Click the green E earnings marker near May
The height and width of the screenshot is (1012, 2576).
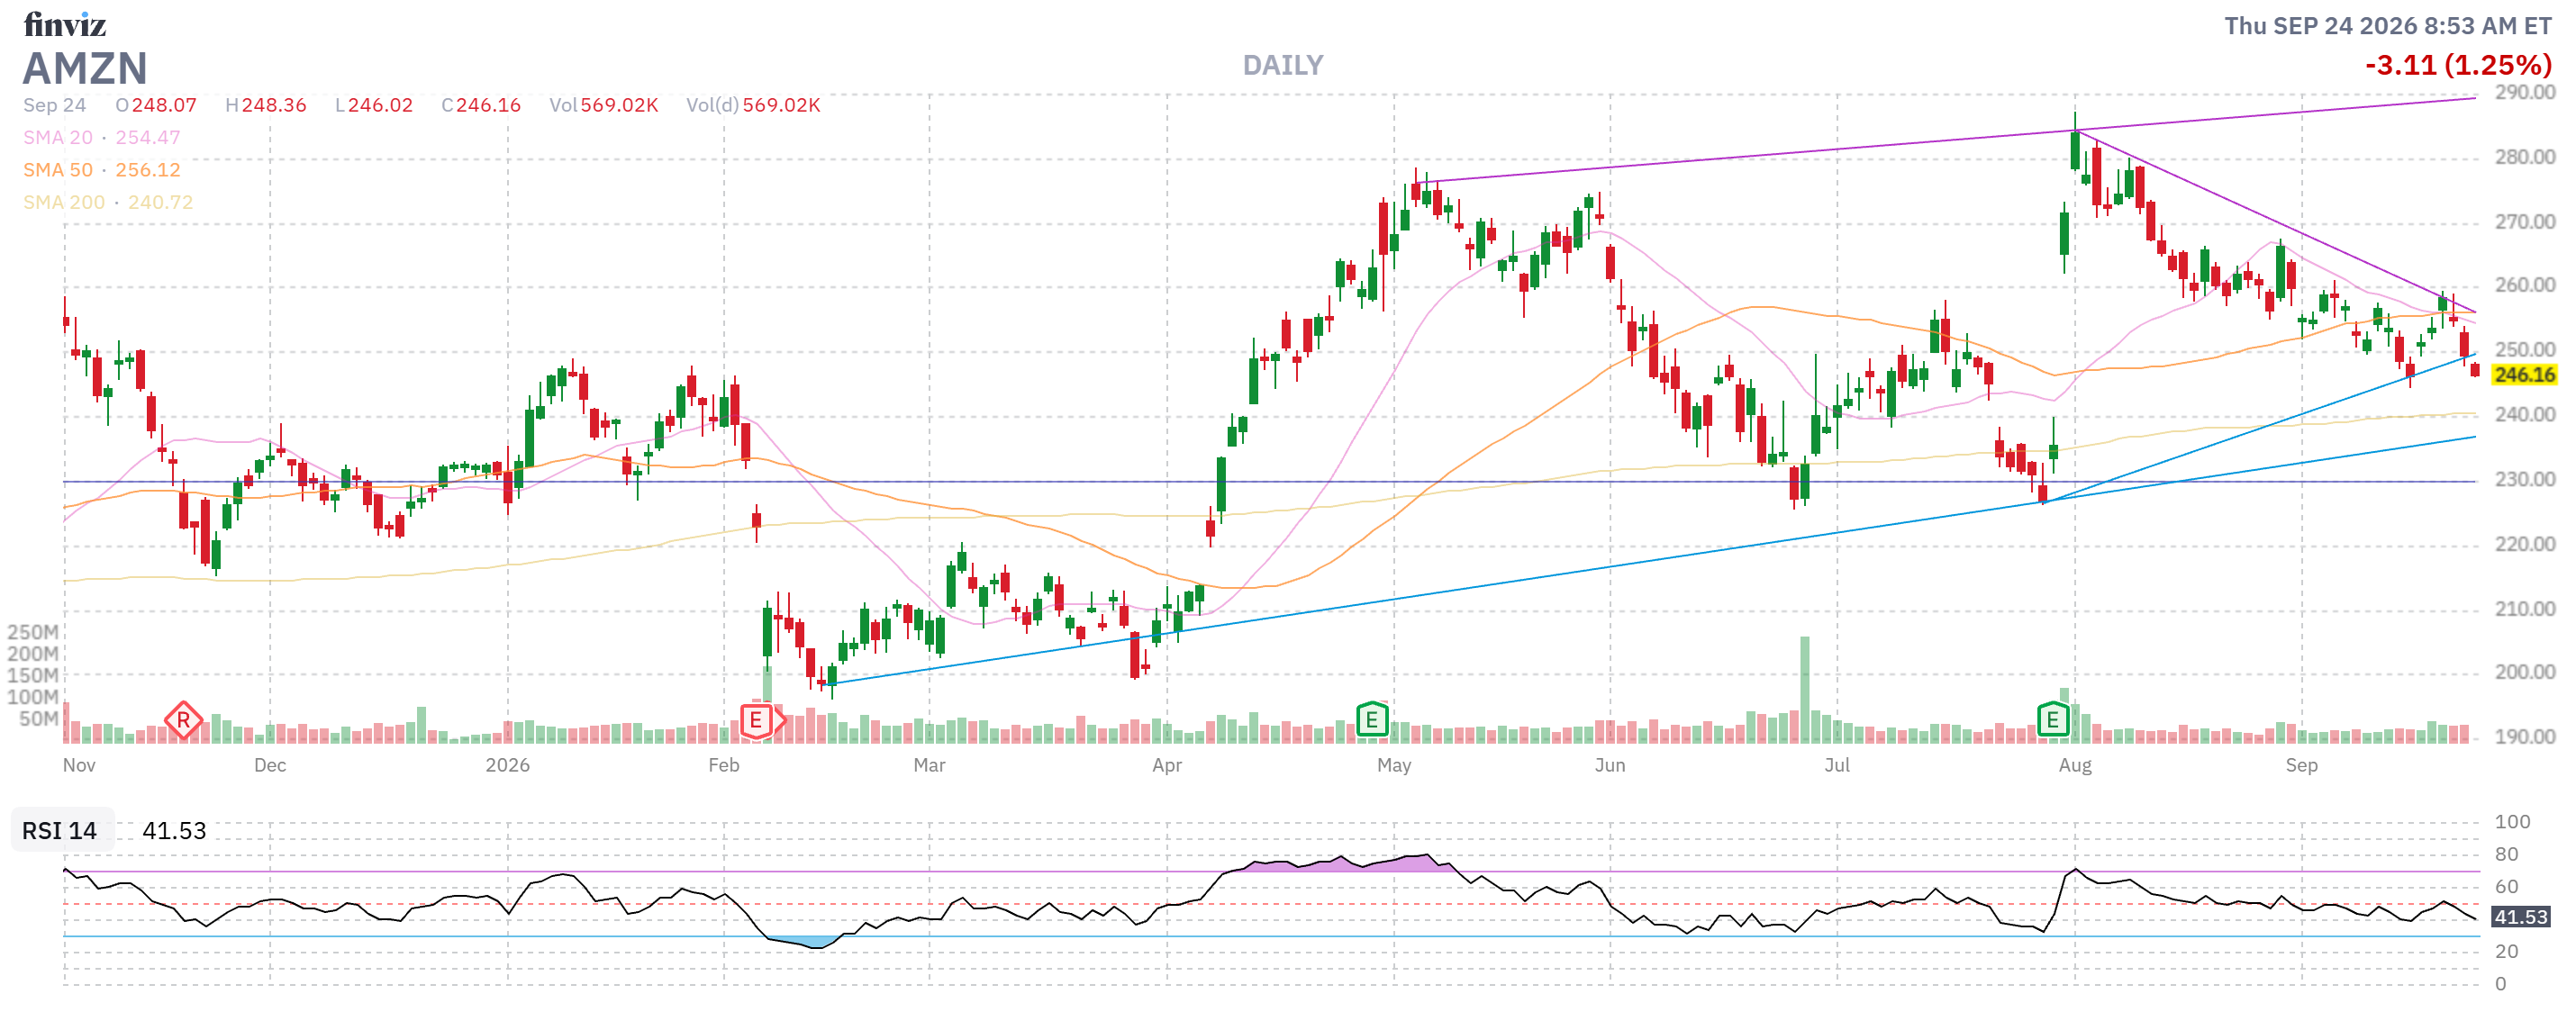click(x=1372, y=719)
